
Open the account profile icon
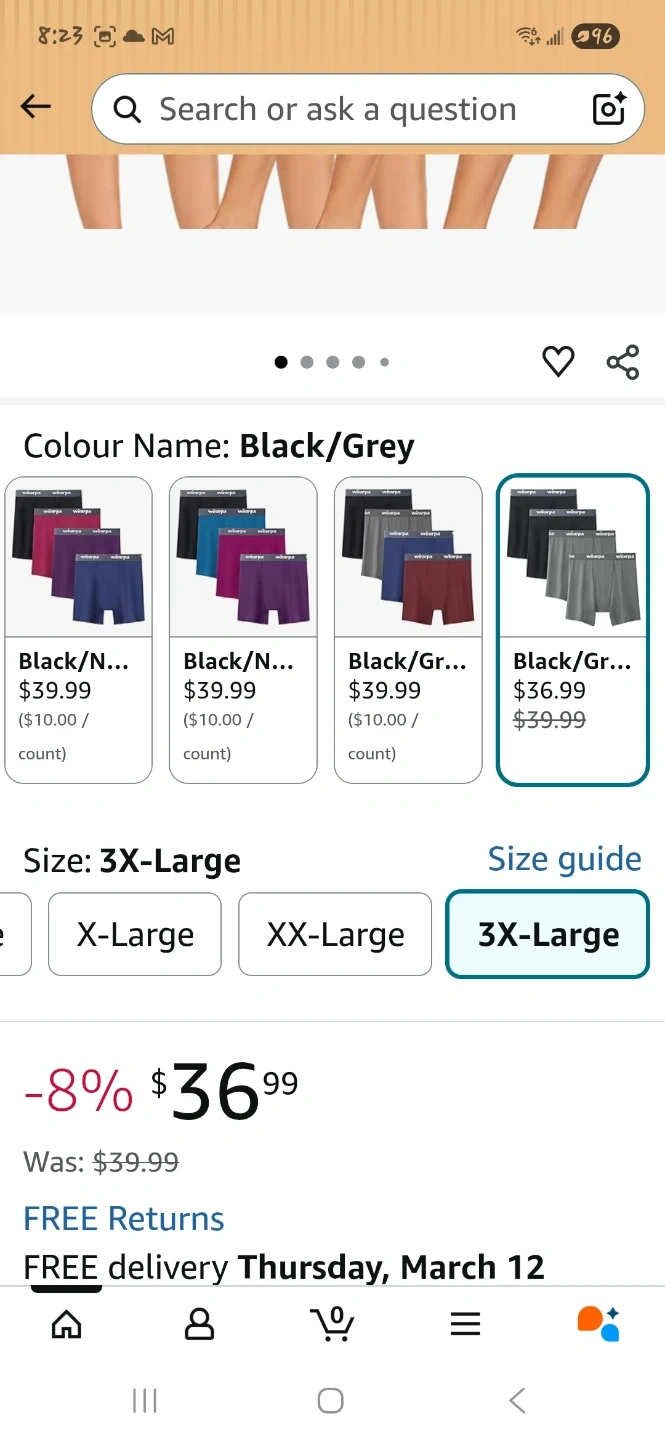[200, 1324]
